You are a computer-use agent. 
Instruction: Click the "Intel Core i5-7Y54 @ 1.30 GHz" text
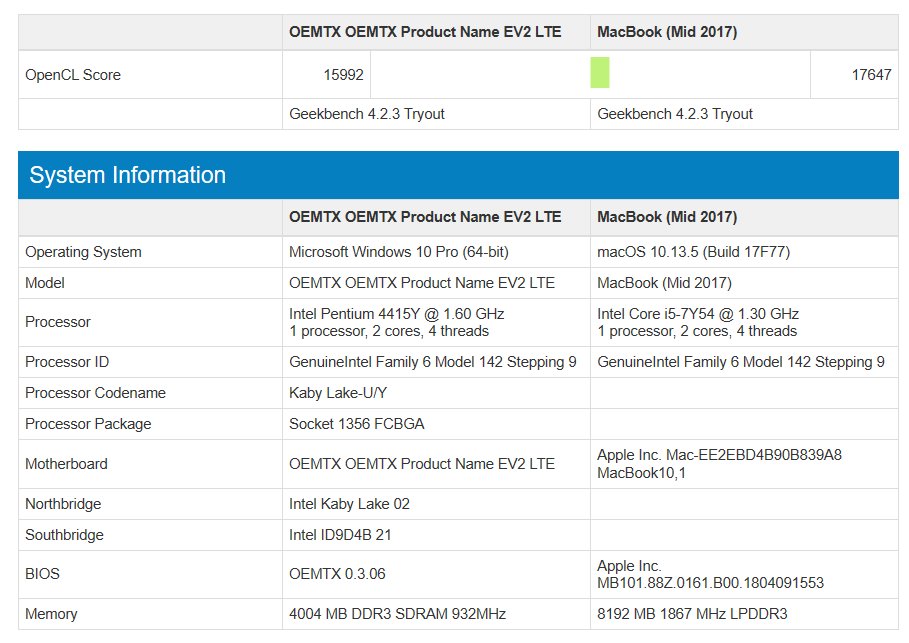[698, 314]
